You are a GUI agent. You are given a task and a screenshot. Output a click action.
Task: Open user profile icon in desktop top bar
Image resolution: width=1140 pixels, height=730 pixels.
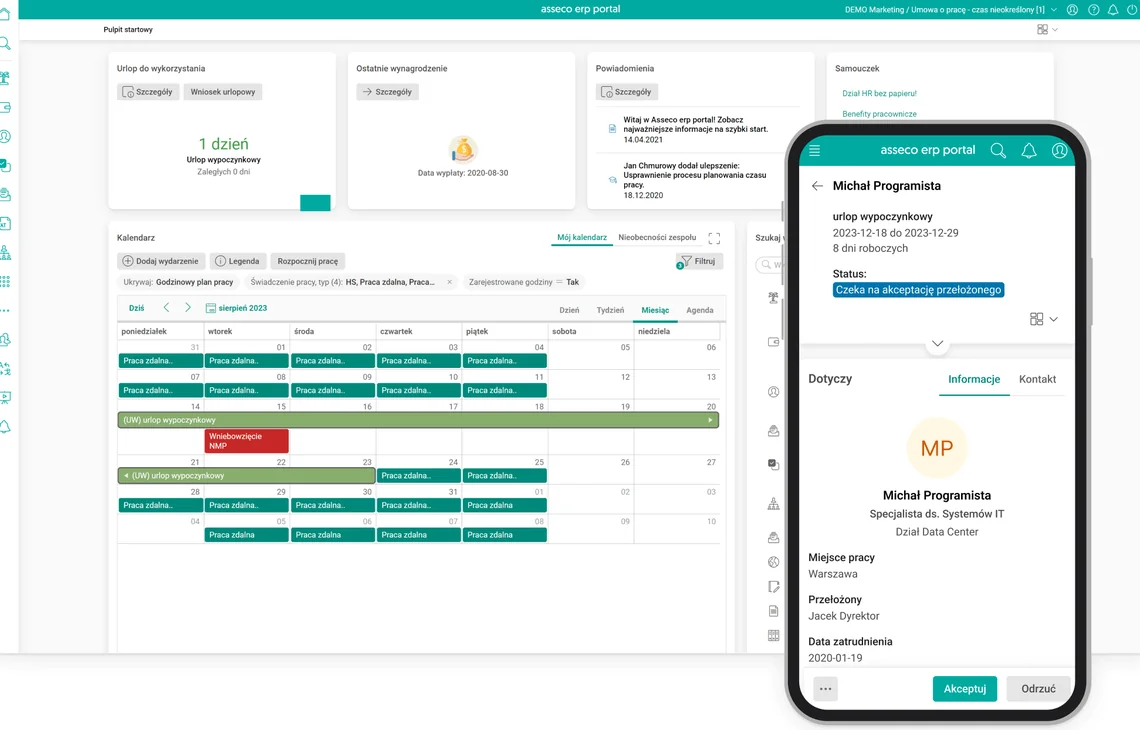[1072, 9]
